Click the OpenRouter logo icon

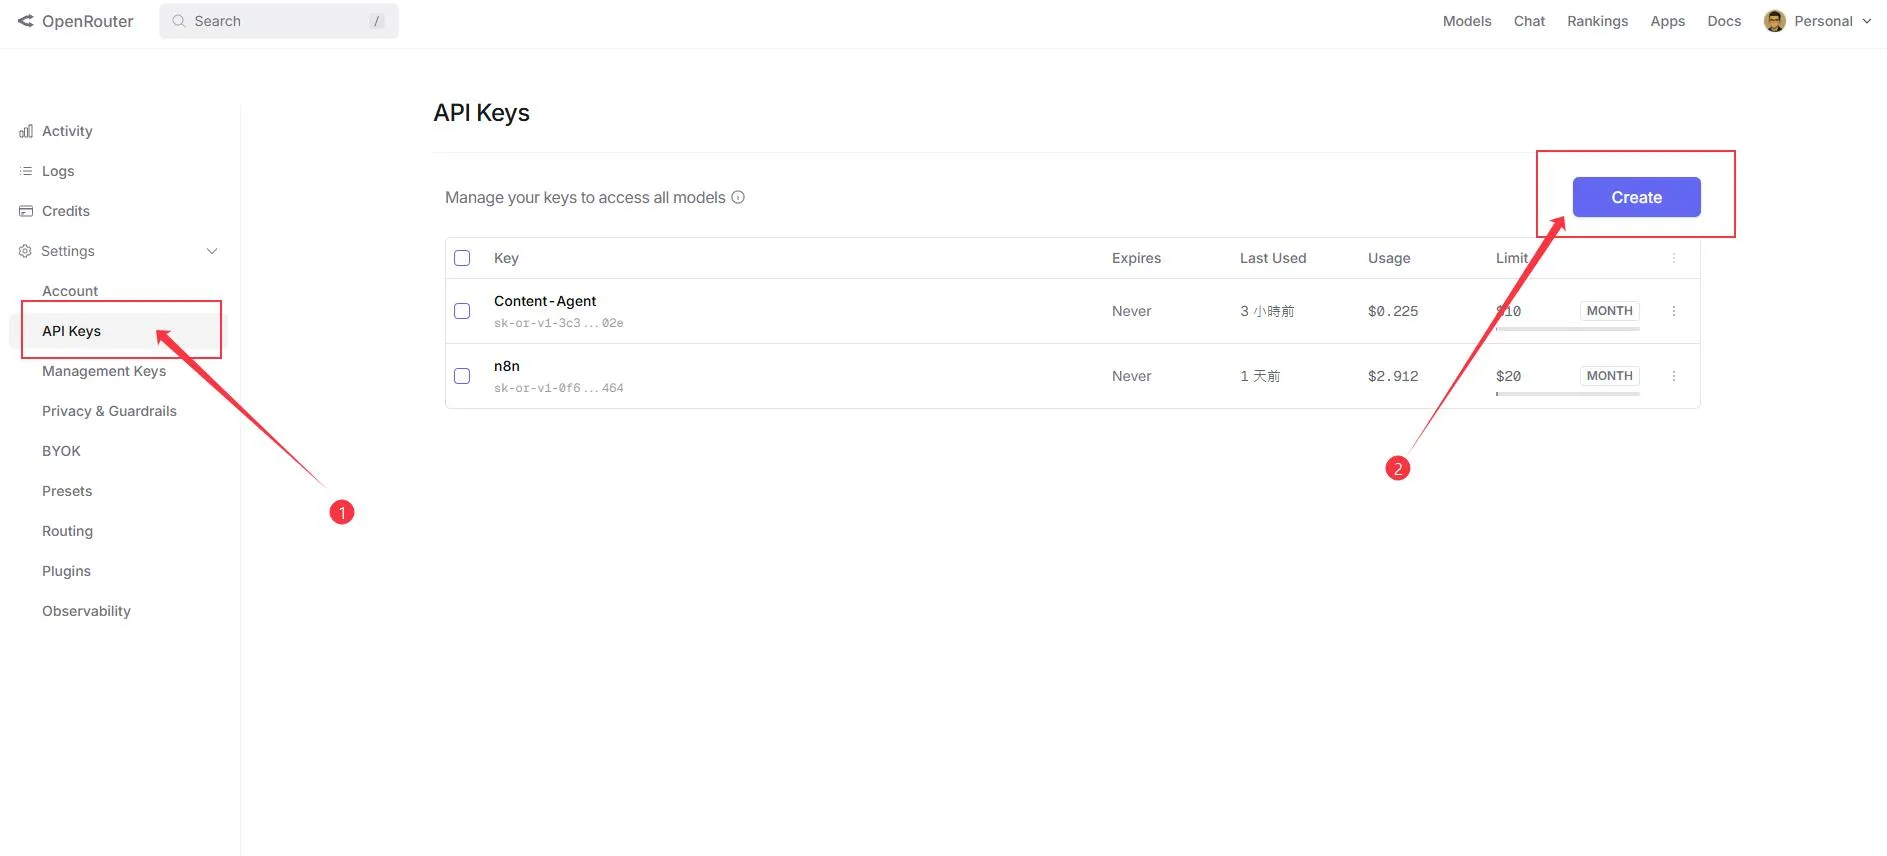pos(26,21)
